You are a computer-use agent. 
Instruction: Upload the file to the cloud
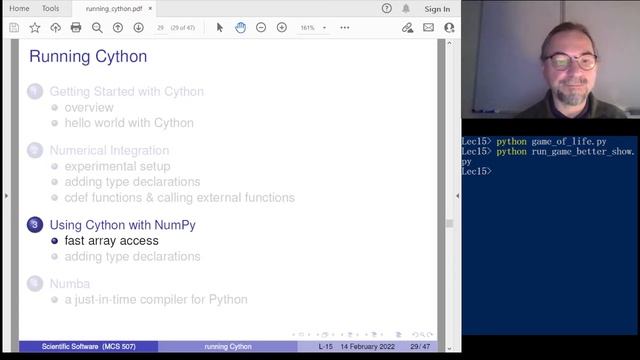tap(56, 28)
